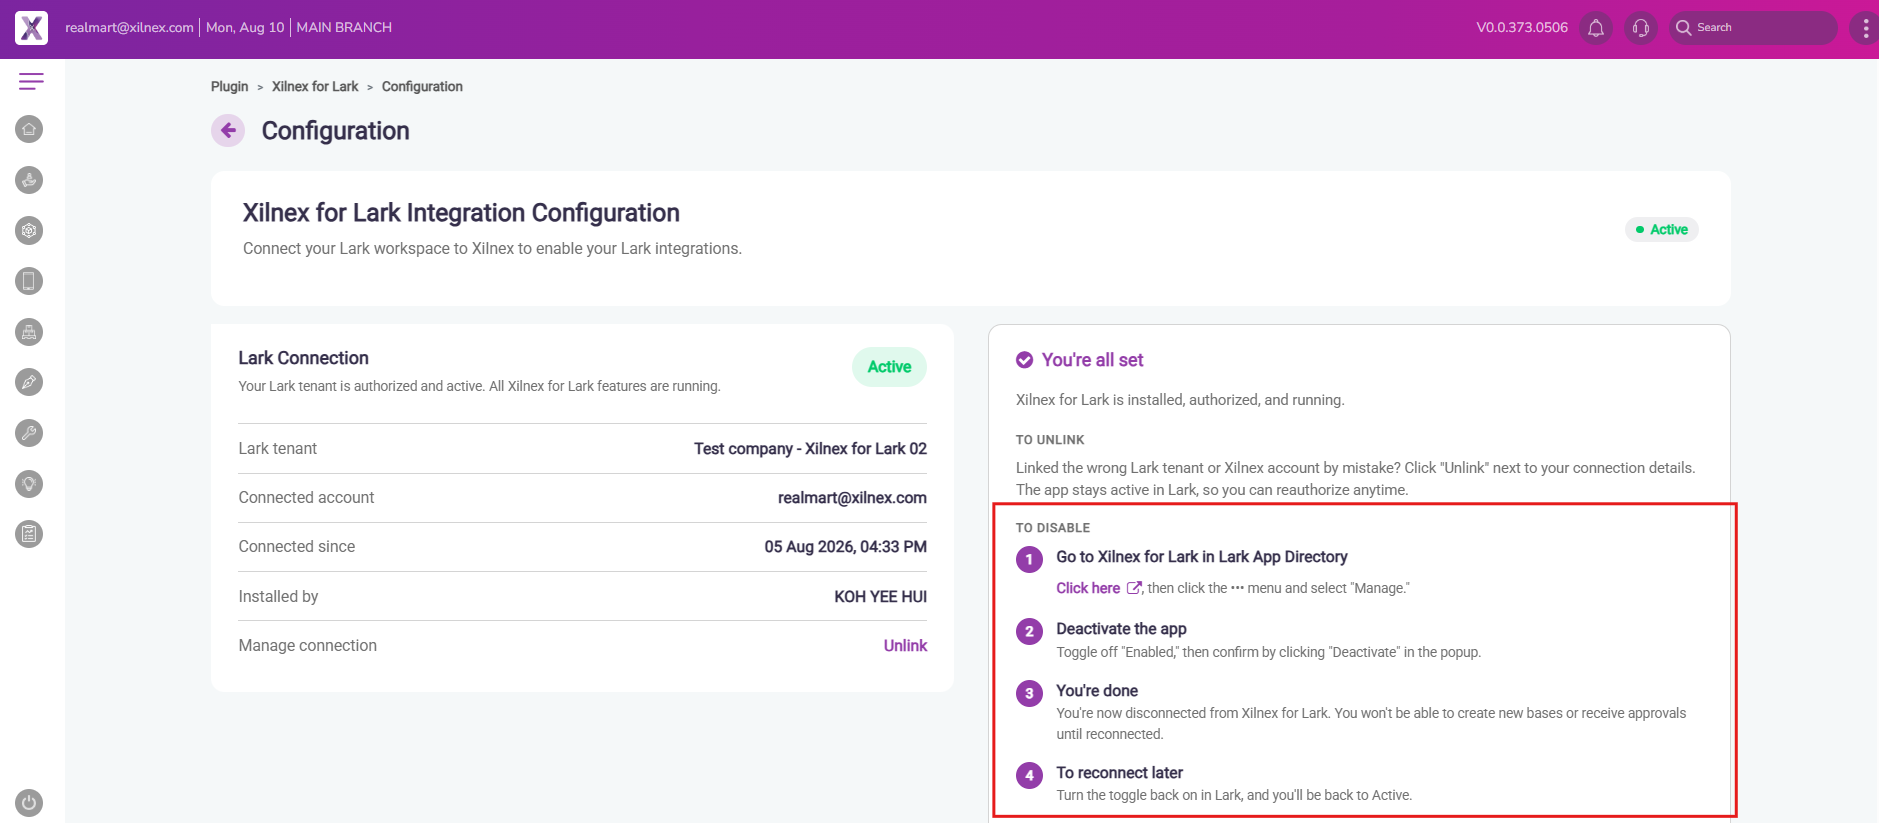Open the Xilnex logo in the top bar

(x=31, y=28)
